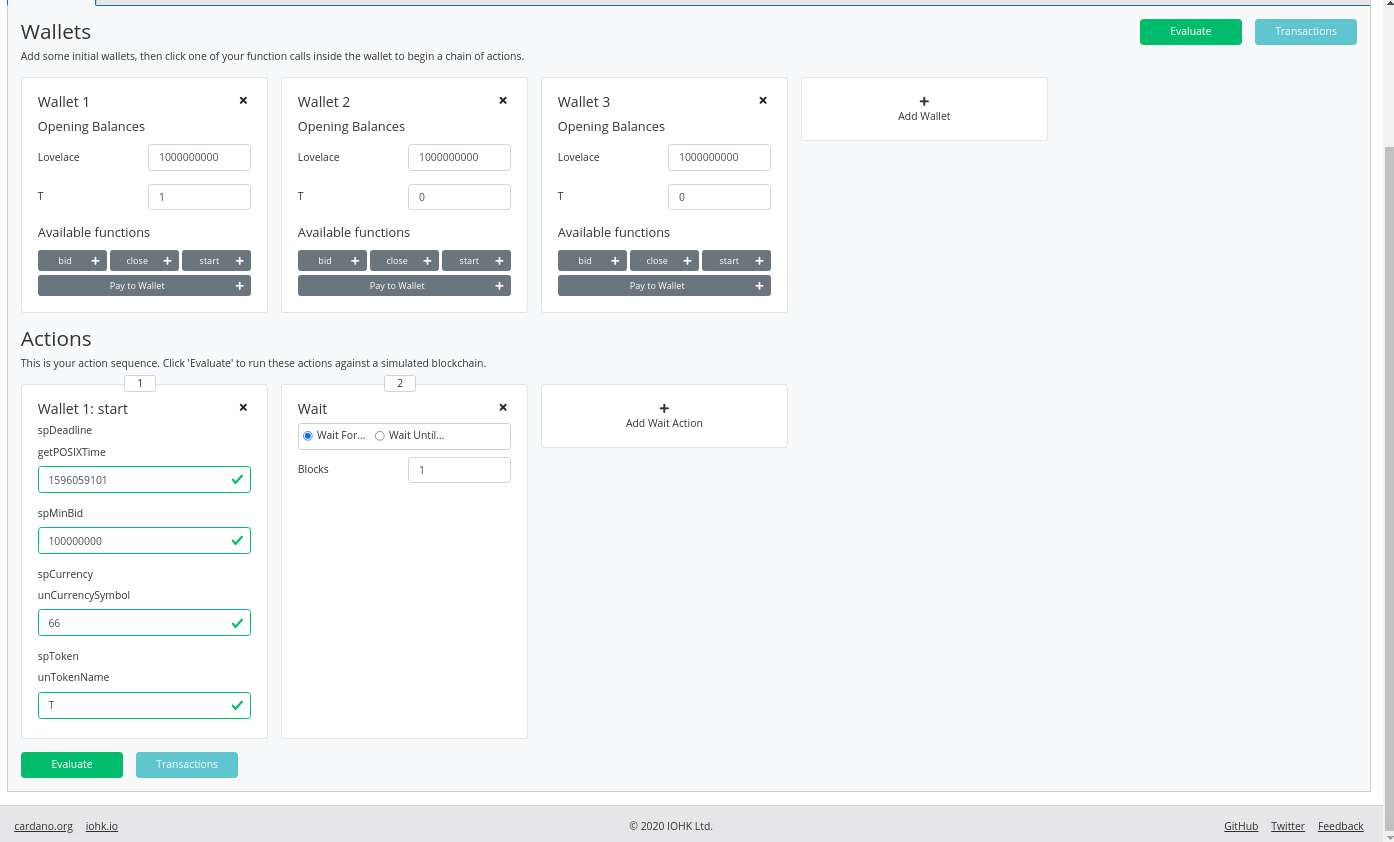
Task: Edit the Wallet 1 Lovelace balance field
Action: click(x=199, y=158)
